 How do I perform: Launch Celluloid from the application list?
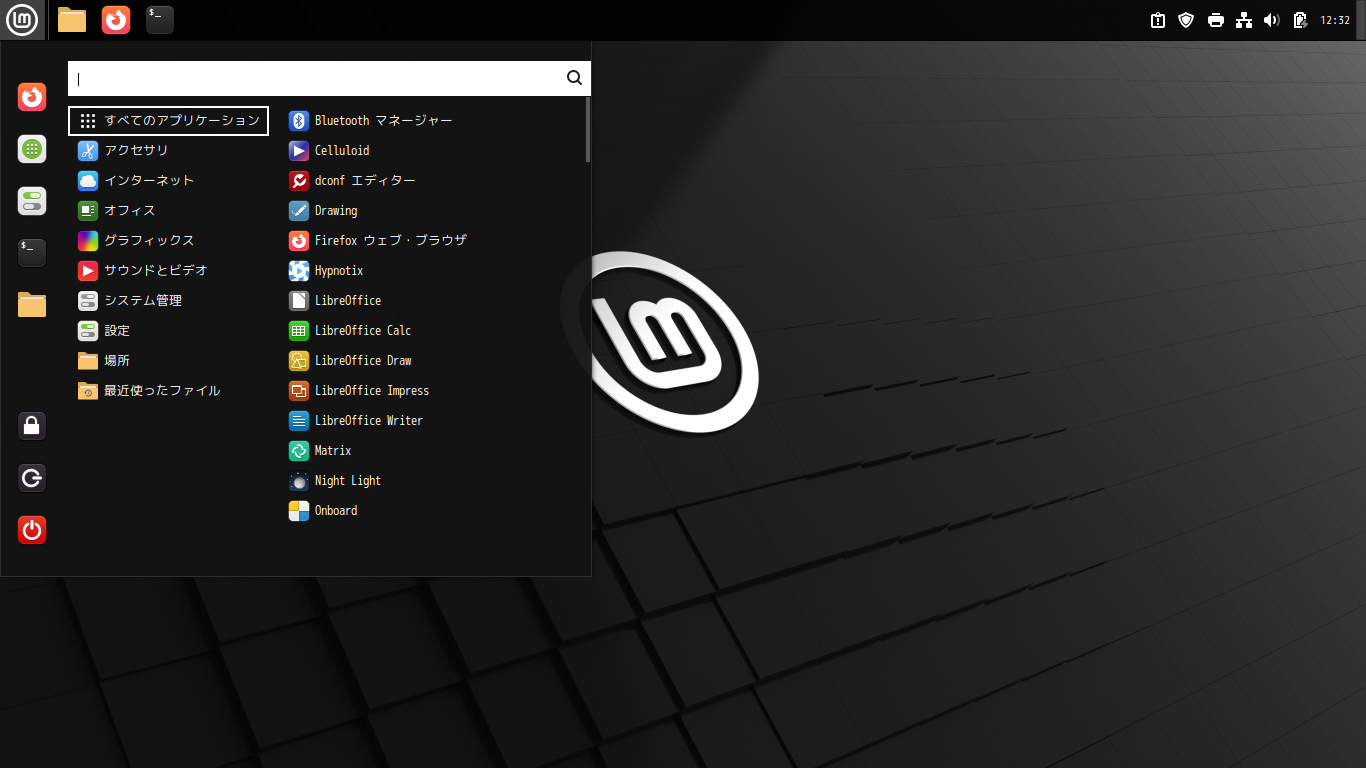tap(432, 150)
